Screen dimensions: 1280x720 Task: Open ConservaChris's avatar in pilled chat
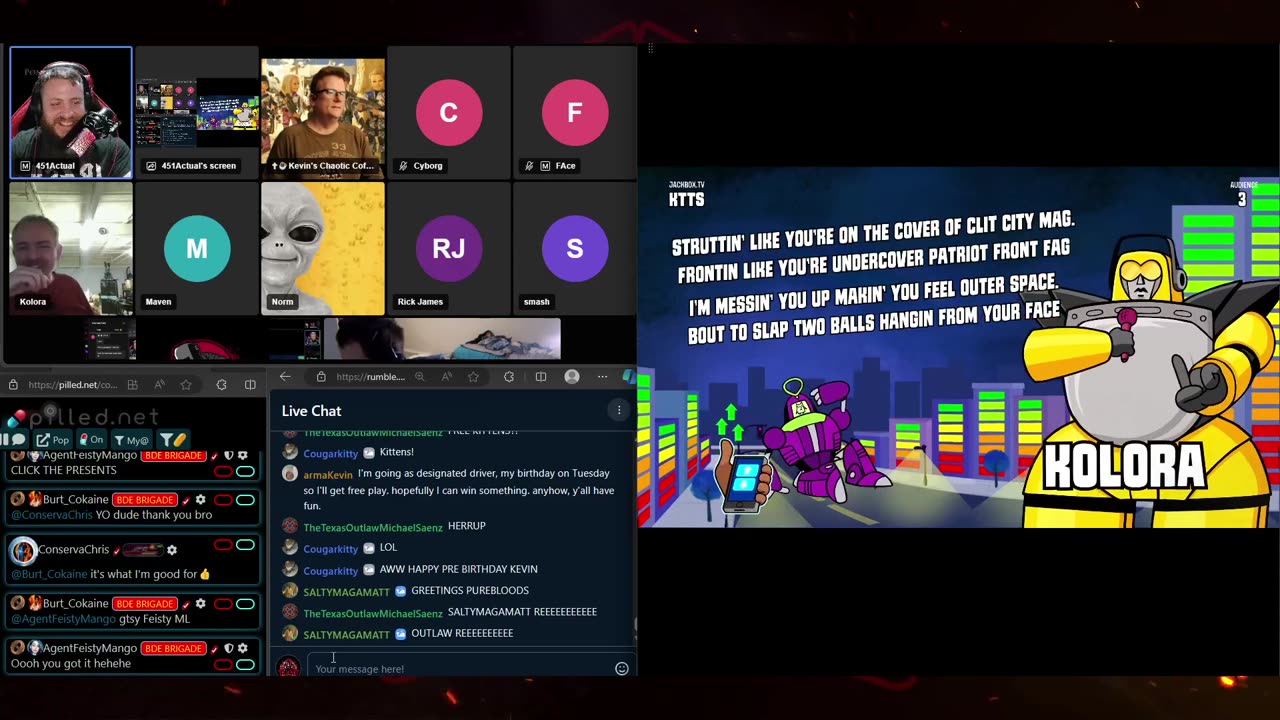23,550
